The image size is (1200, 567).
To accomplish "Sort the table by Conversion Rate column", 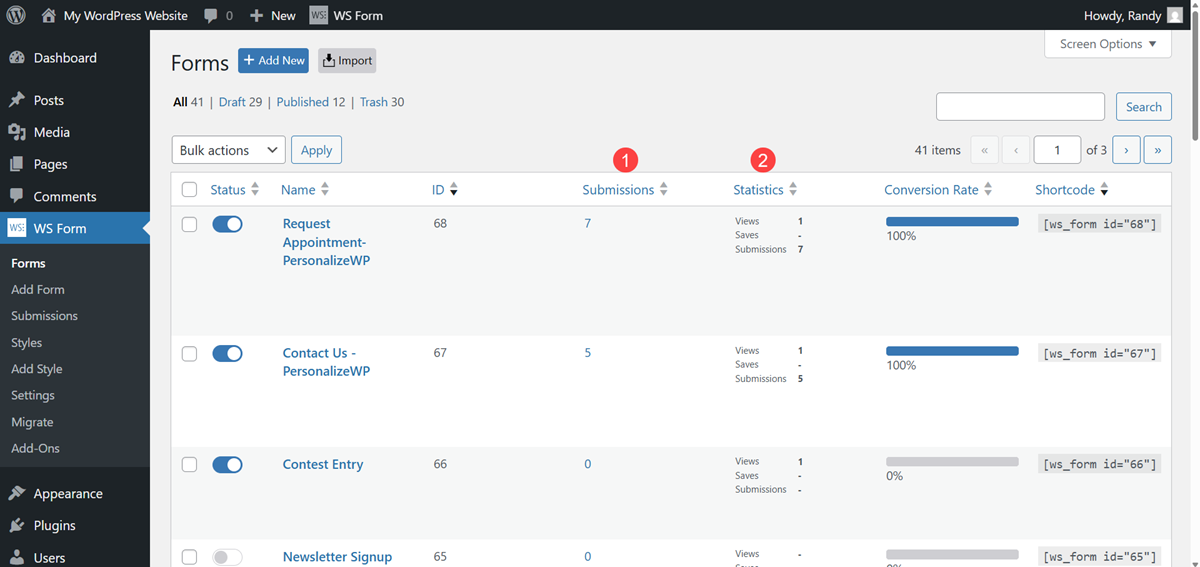I will (x=931, y=190).
